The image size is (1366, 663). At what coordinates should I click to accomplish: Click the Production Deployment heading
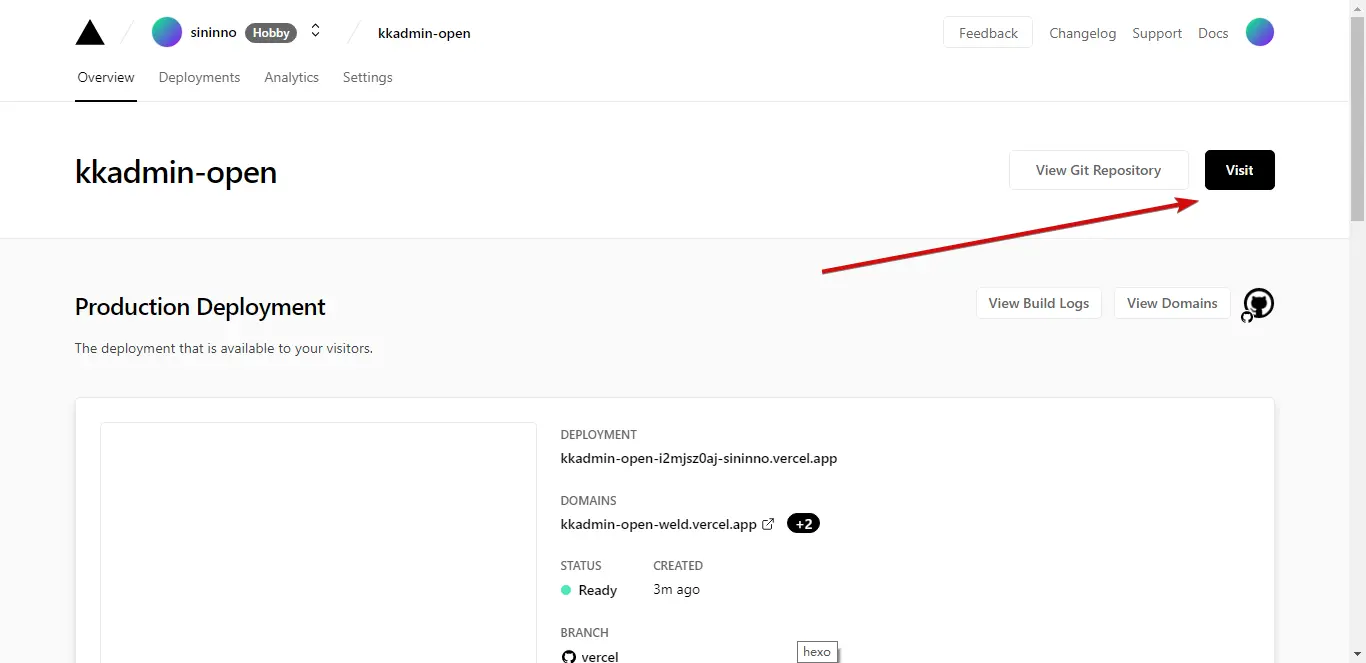pos(200,307)
